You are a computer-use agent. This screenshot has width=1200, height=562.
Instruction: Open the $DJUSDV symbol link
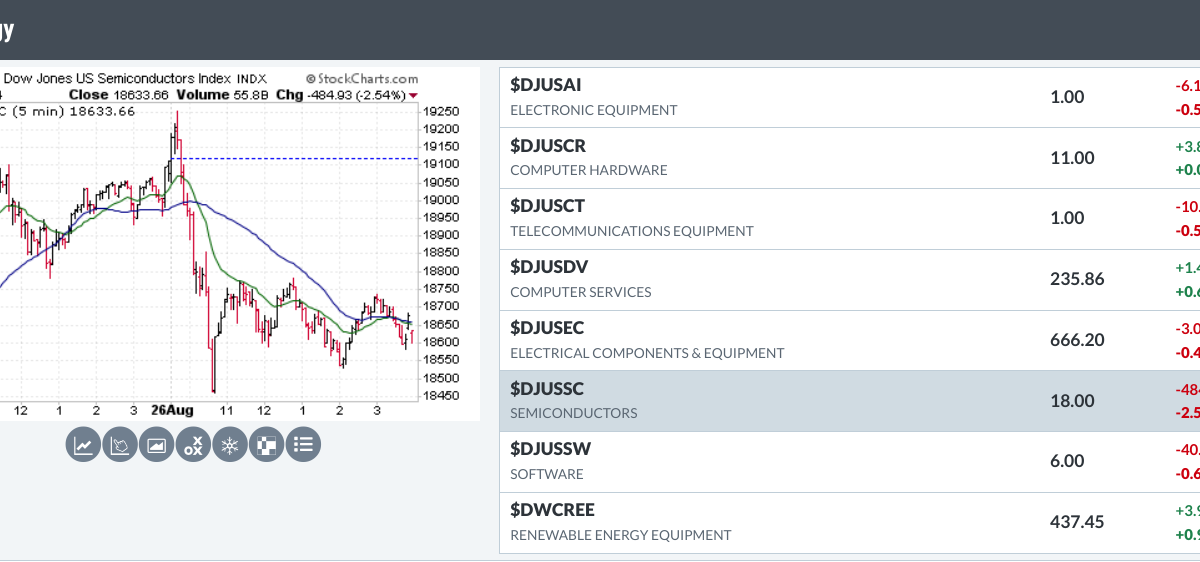(x=549, y=267)
